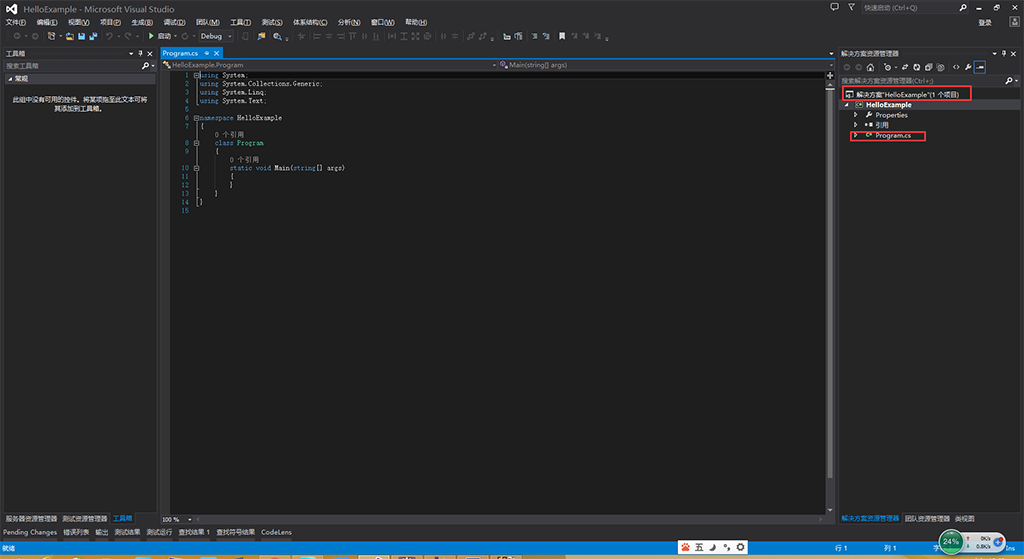The image size is (1024, 559).
Task: Click the green 24% network monitor widget
Action: [x=951, y=541]
